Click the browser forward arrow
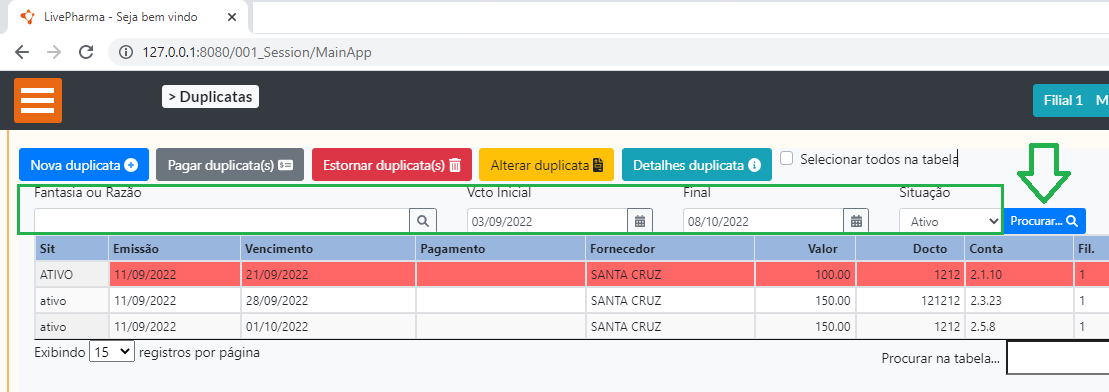This screenshot has width=1109, height=392. (x=54, y=52)
